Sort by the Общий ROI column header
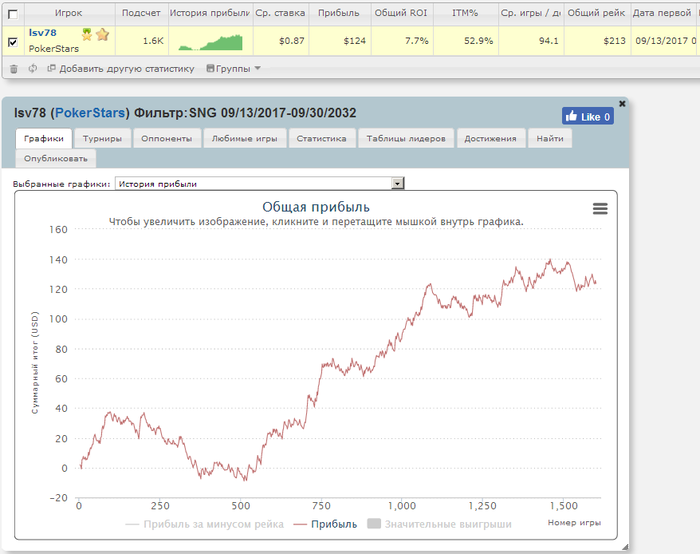The height and width of the screenshot is (554, 700). click(x=401, y=13)
